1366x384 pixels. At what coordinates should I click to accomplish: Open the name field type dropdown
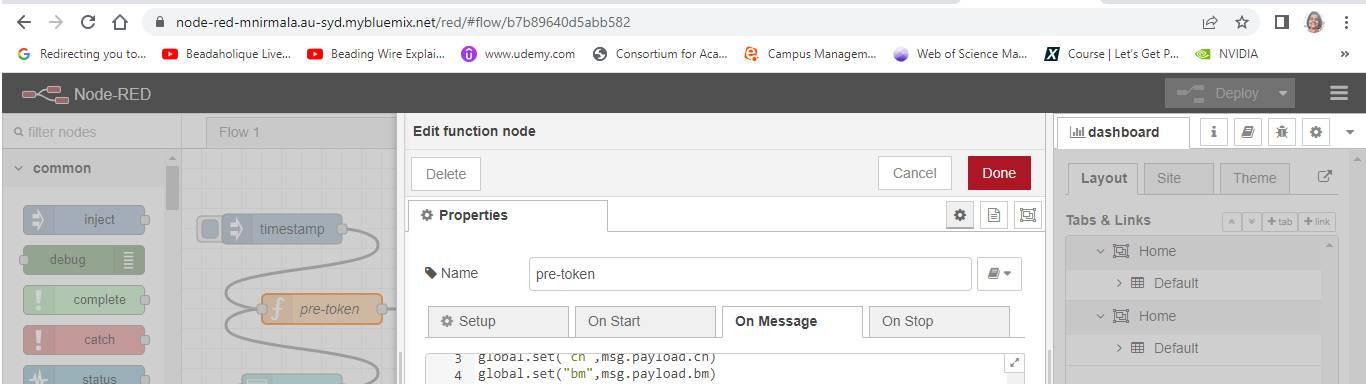coord(999,274)
